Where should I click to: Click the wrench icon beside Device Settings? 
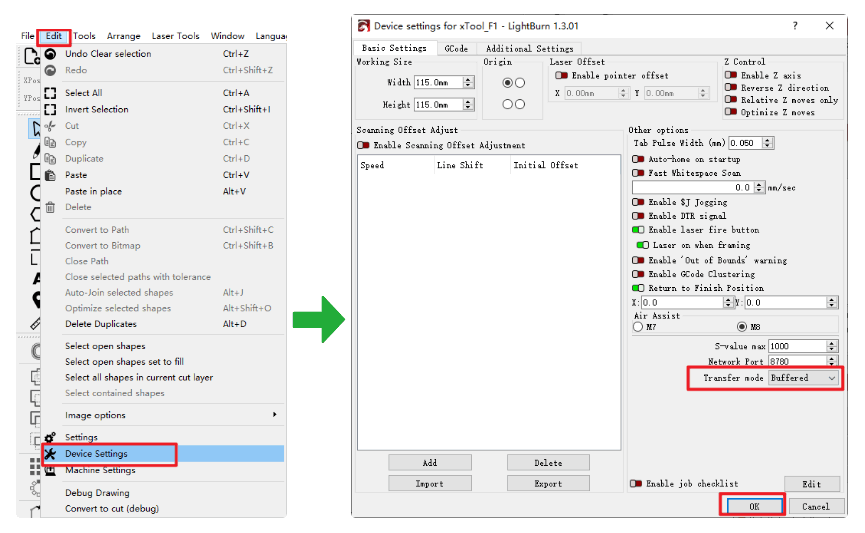tap(50, 454)
